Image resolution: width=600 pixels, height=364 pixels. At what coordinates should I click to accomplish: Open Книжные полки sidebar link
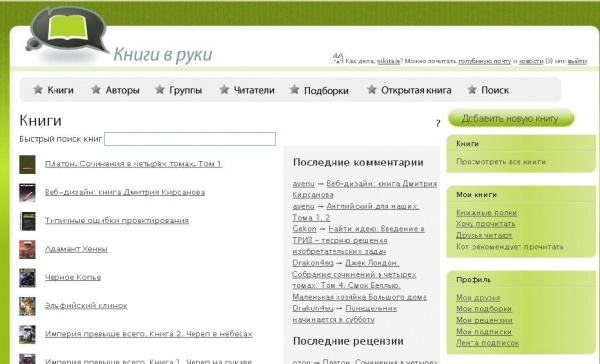486,212
